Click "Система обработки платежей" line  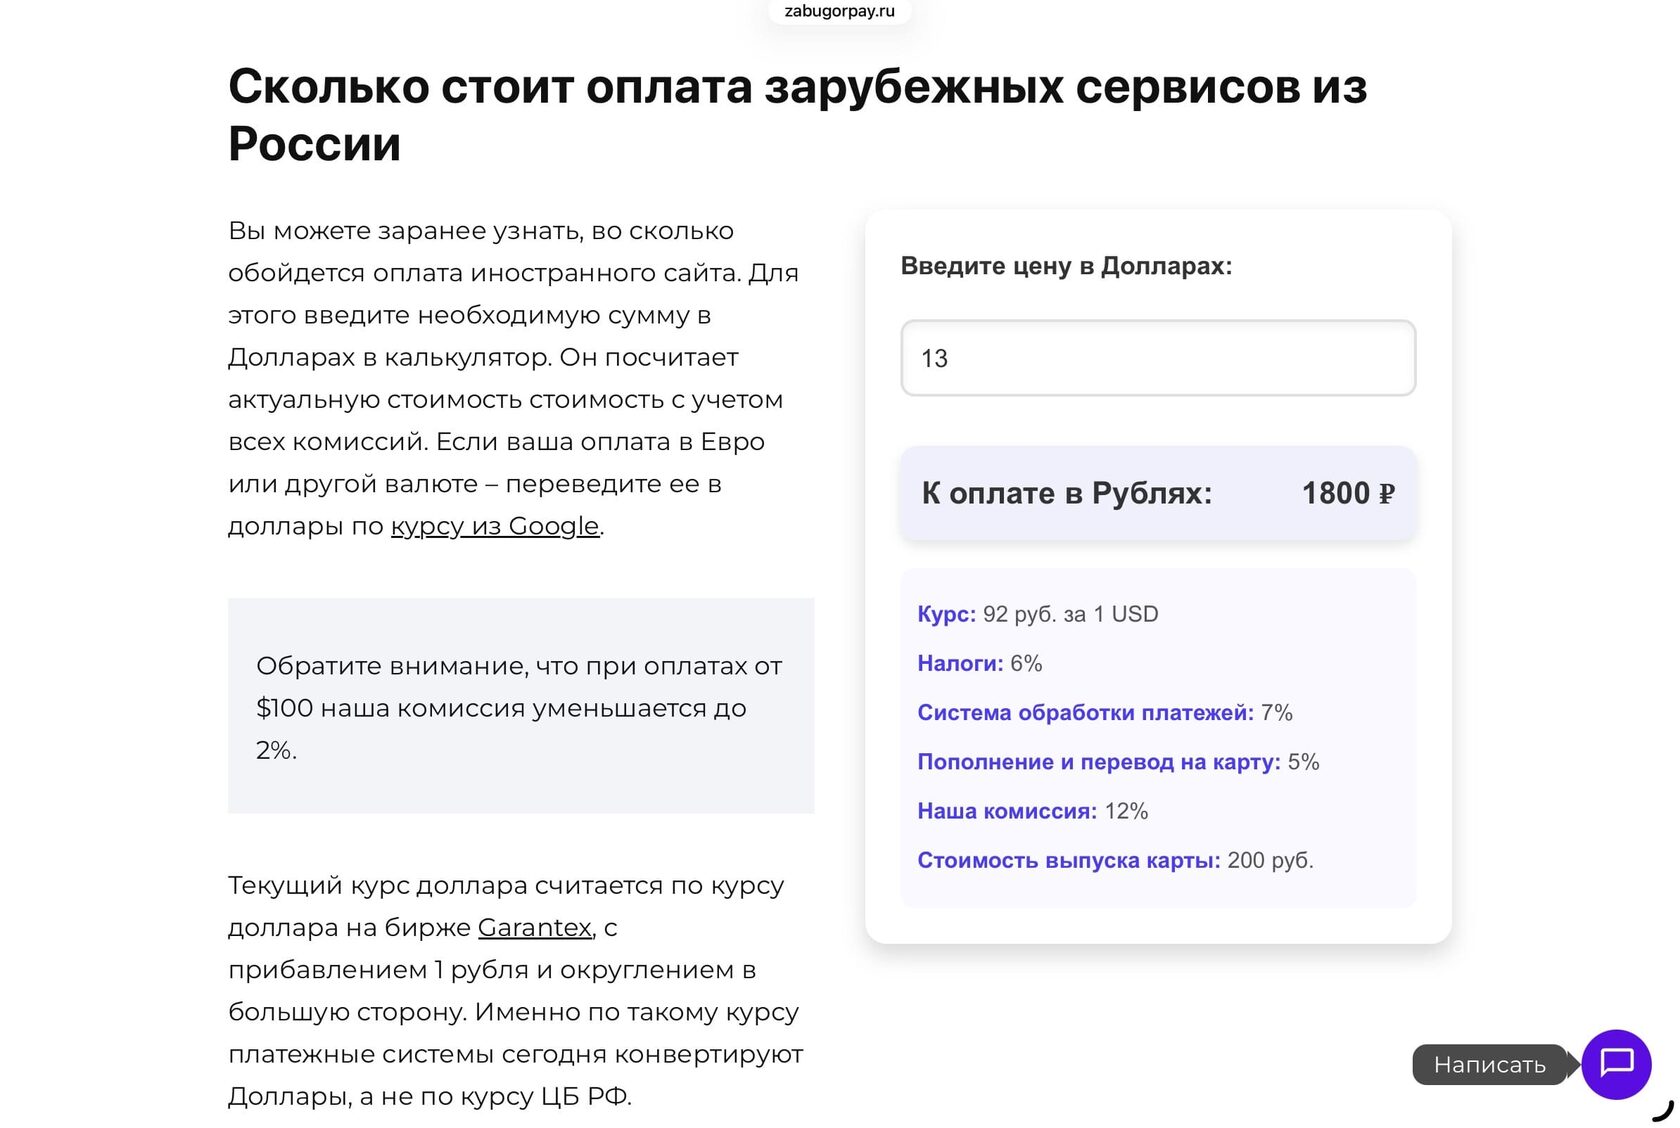click(x=1104, y=713)
